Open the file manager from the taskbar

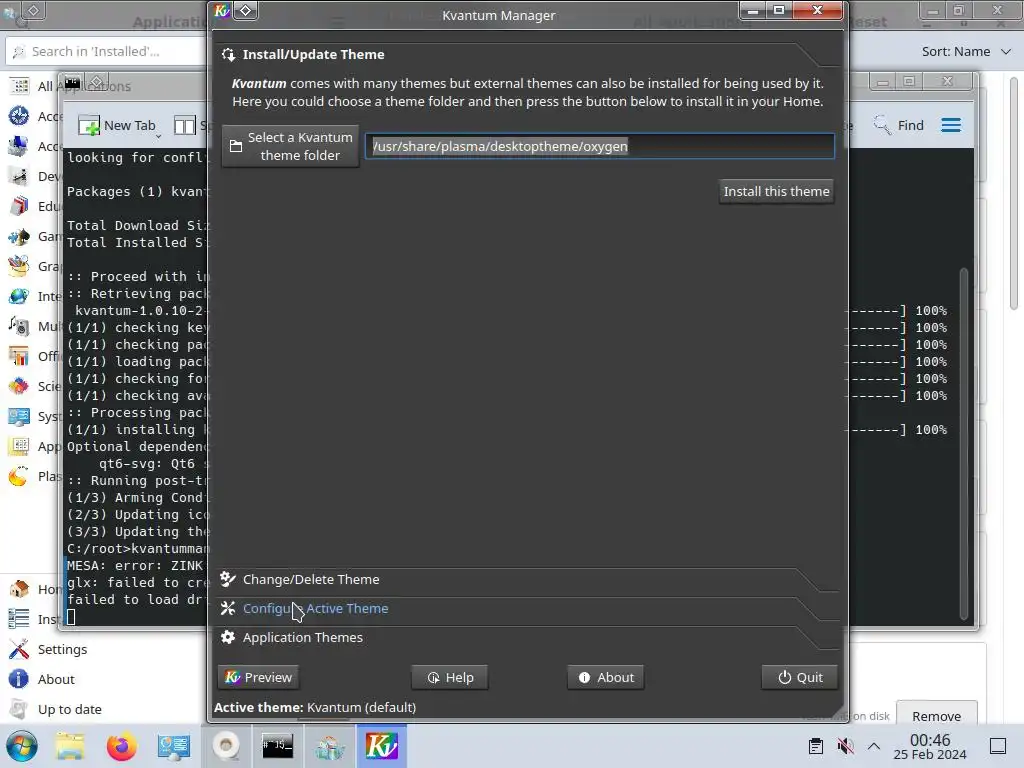(x=70, y=746)
